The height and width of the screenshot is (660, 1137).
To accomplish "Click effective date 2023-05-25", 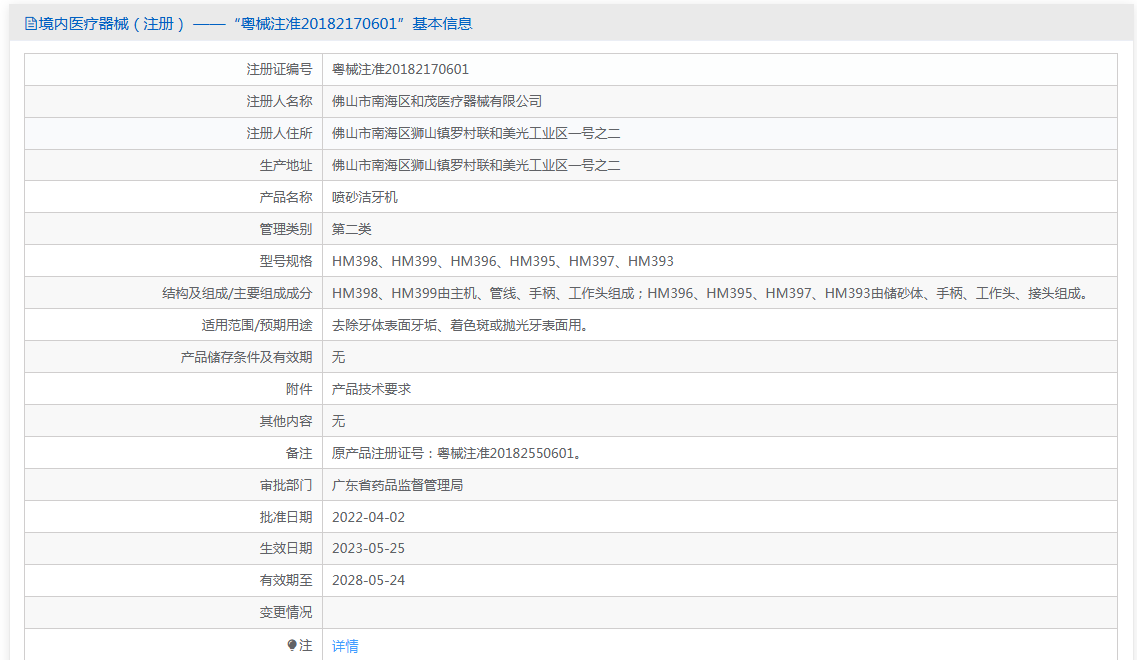I will (368, 548).
